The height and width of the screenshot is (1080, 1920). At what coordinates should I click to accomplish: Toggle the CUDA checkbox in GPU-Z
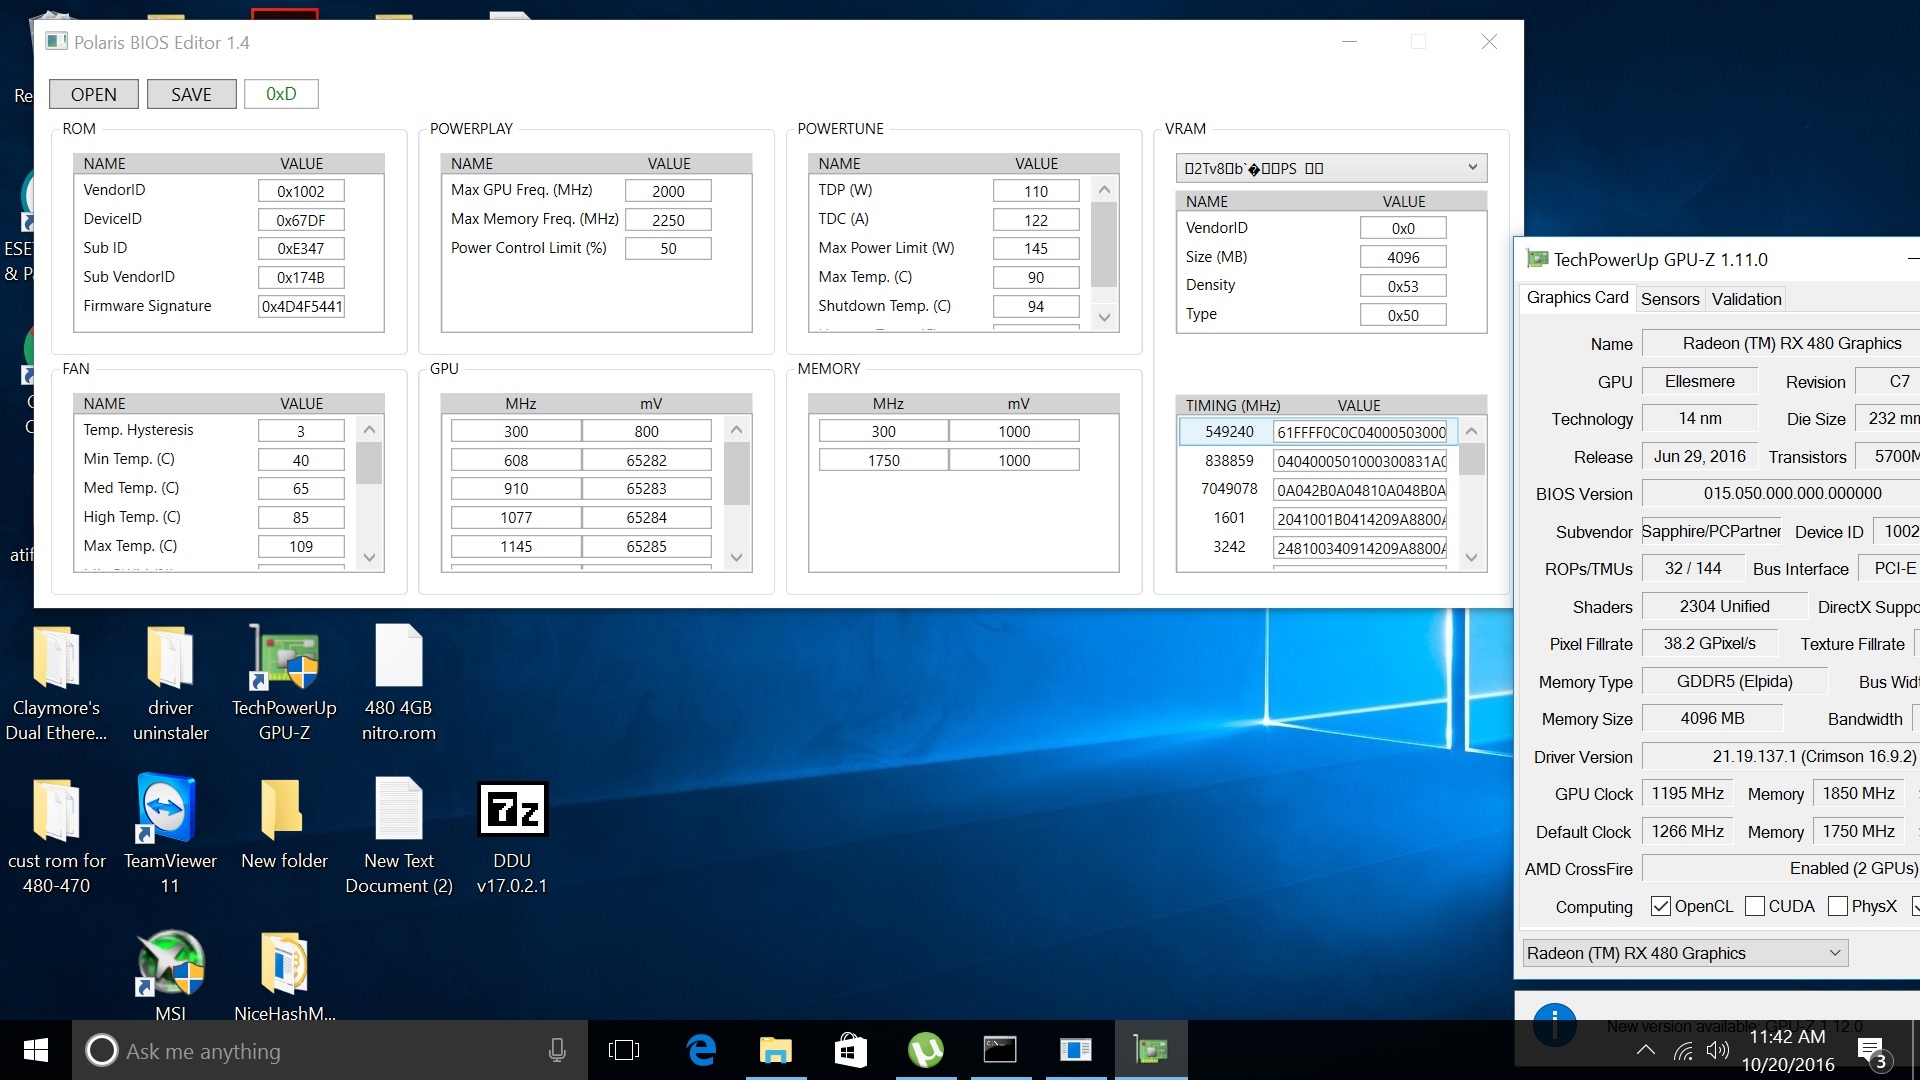pos(1754,906)
